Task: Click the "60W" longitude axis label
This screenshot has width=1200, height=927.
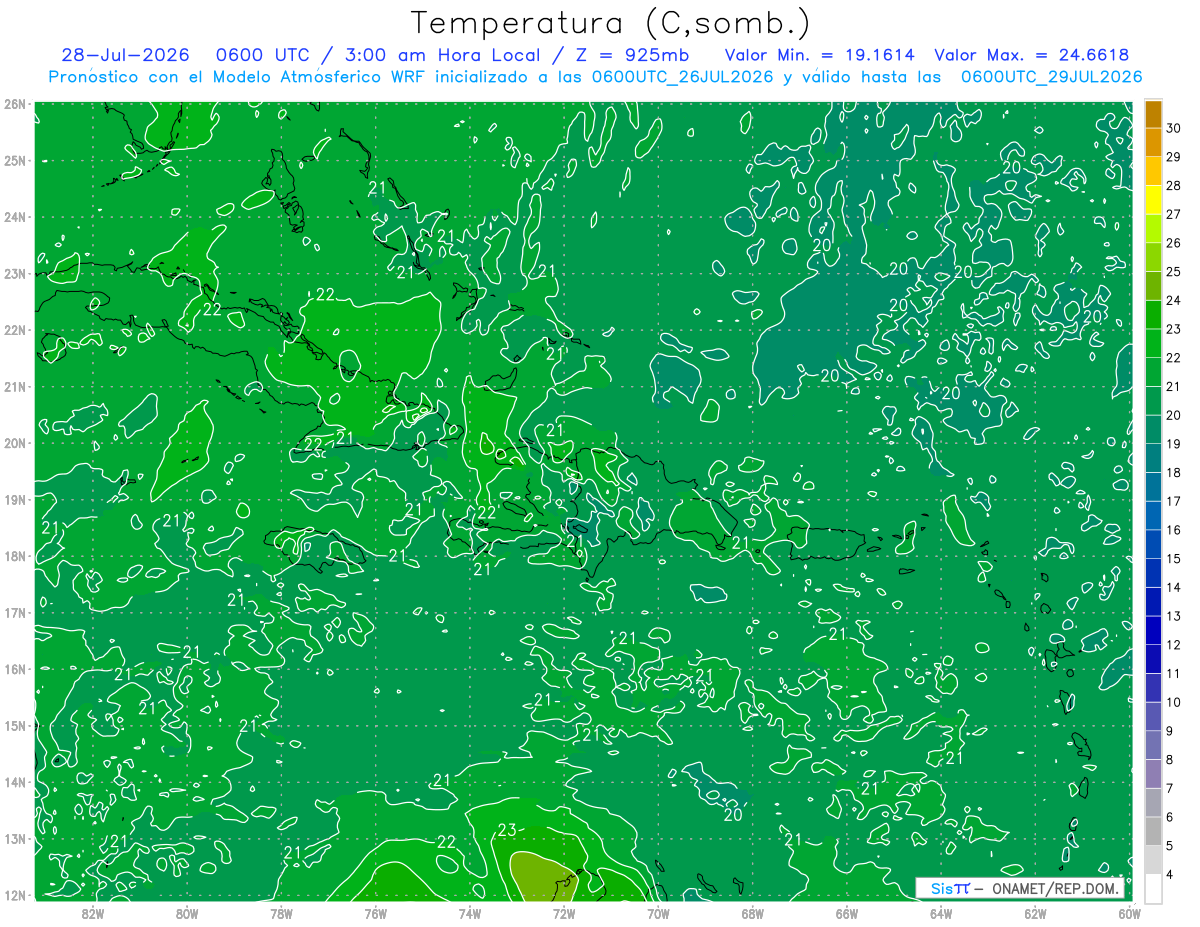Action: tap(1129, 913)
